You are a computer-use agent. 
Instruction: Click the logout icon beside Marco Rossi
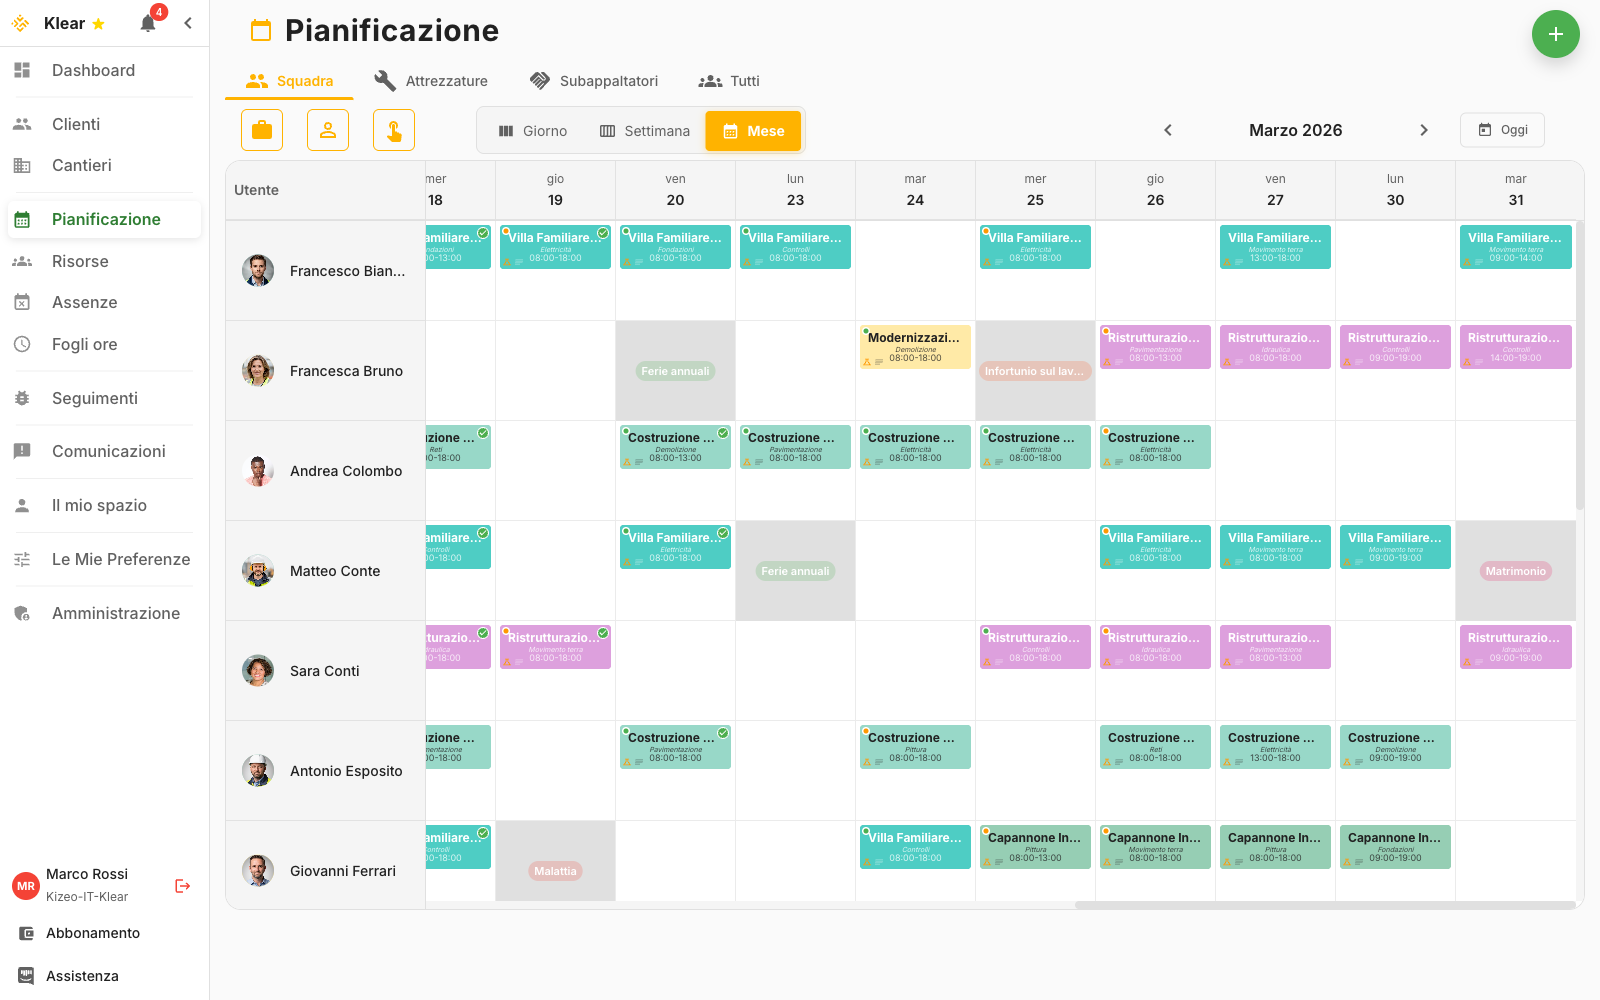(182, 886)
